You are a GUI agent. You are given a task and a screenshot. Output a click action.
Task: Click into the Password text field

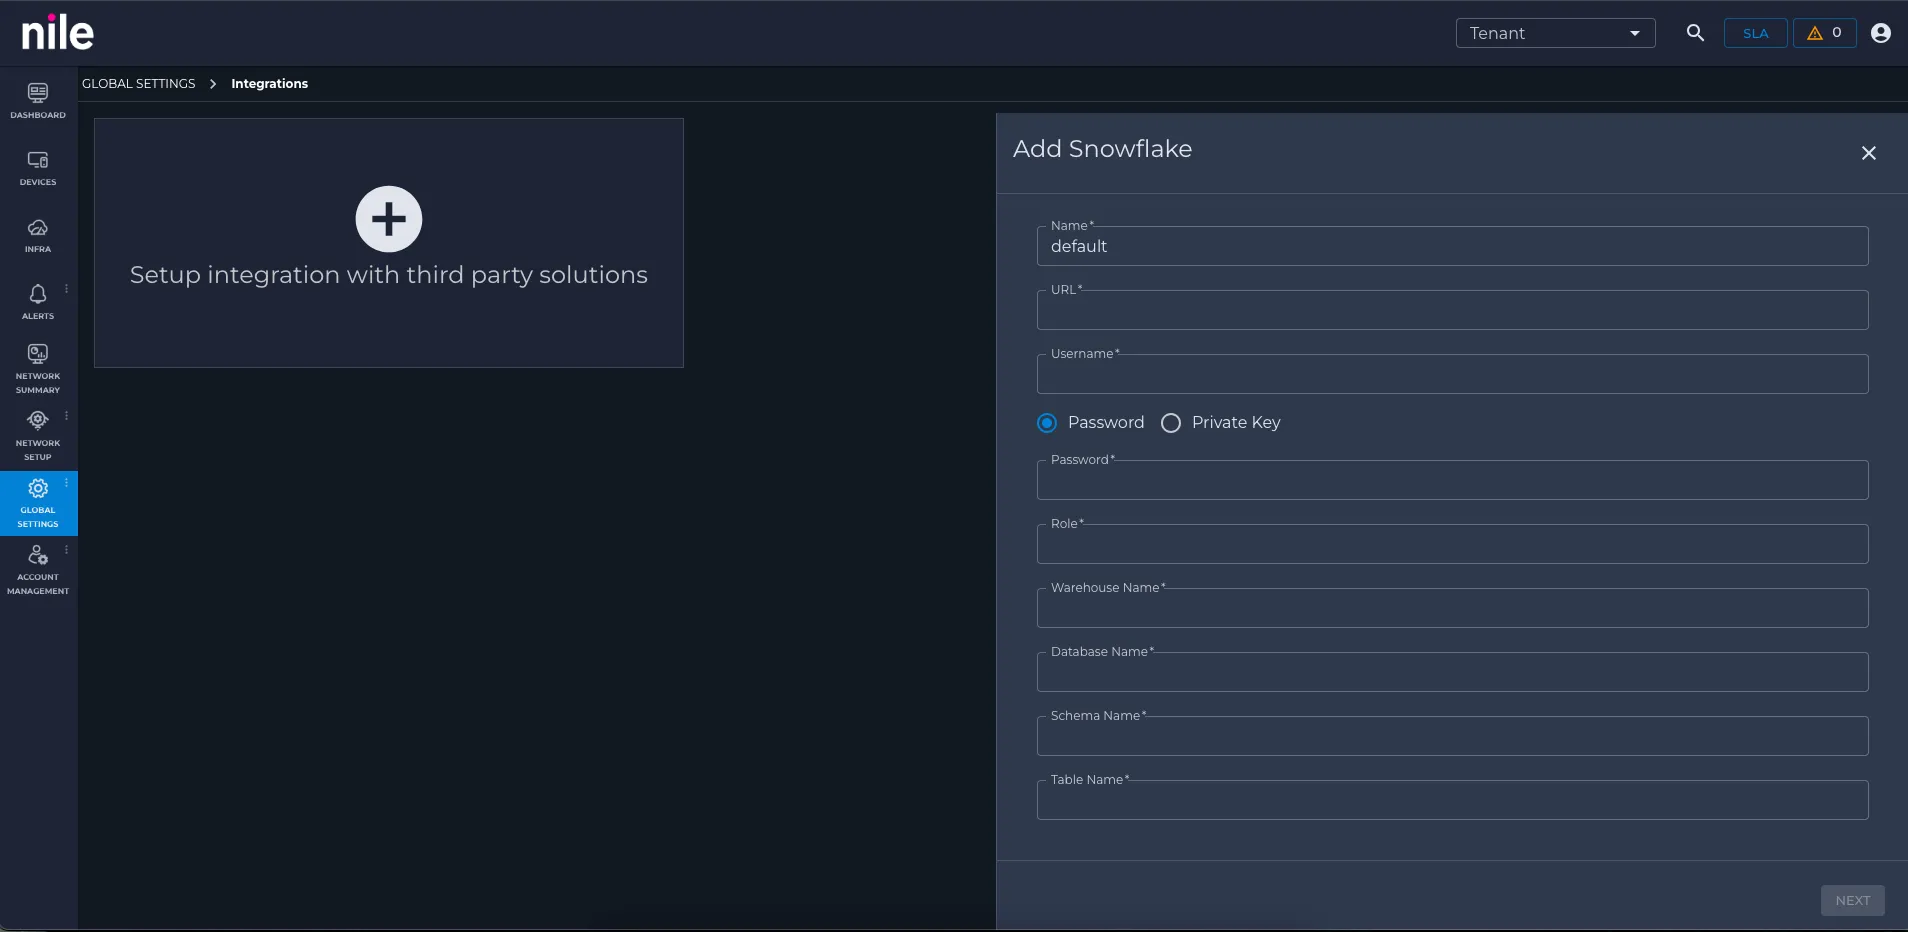coord(1452,480)
